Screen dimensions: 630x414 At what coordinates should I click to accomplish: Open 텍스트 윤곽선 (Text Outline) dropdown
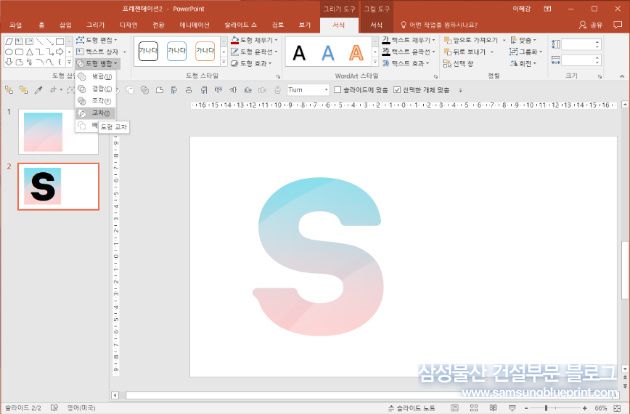pos(409,52)
